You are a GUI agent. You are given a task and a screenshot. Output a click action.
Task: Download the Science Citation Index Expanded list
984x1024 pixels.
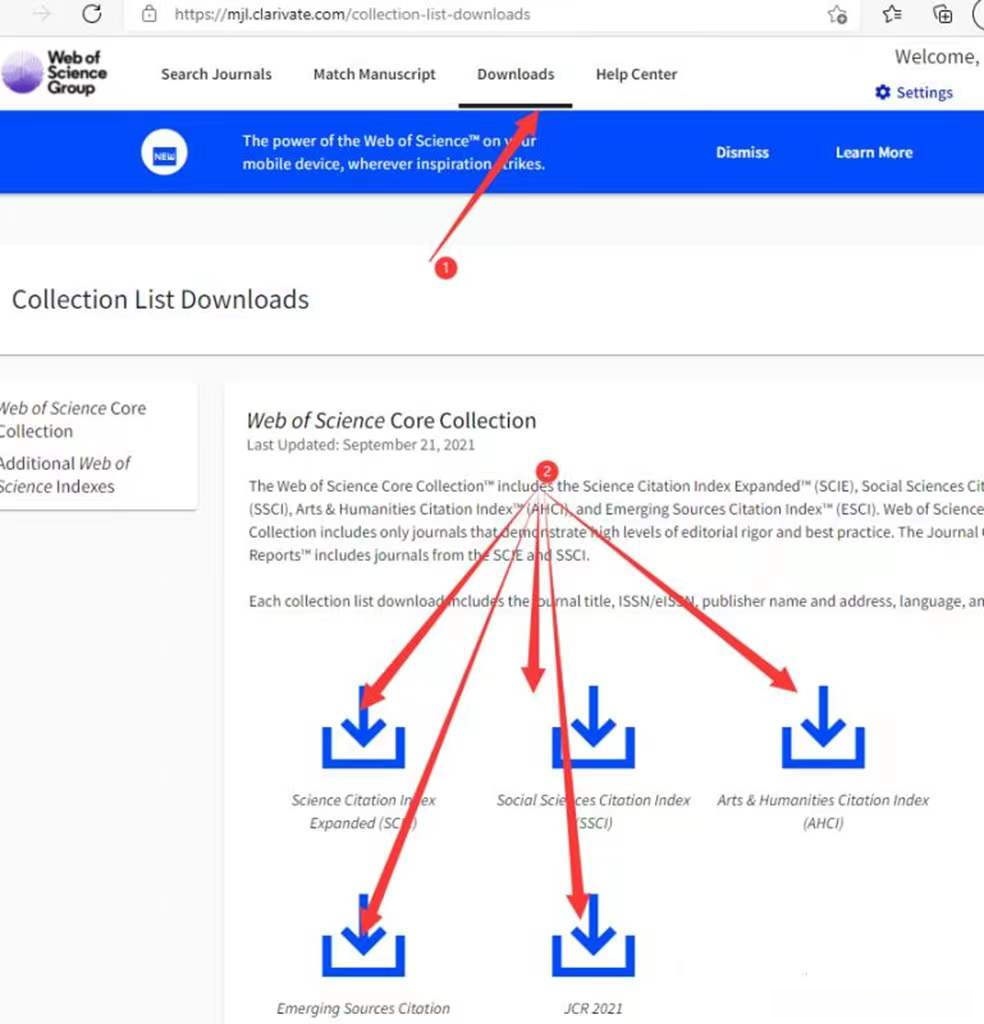click(x=363, y=727)
